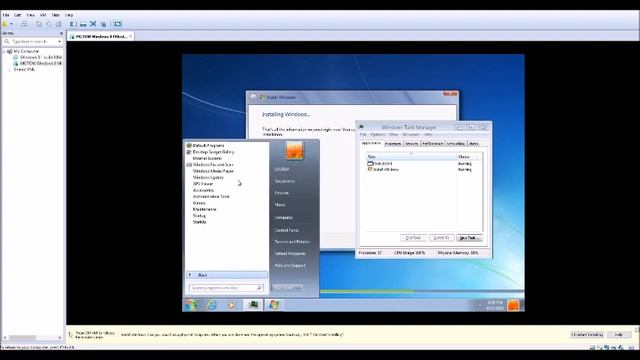640x360 pixels.
Task: Switch to Performance tab in Task Manager
Action: [x=432, y=144]
